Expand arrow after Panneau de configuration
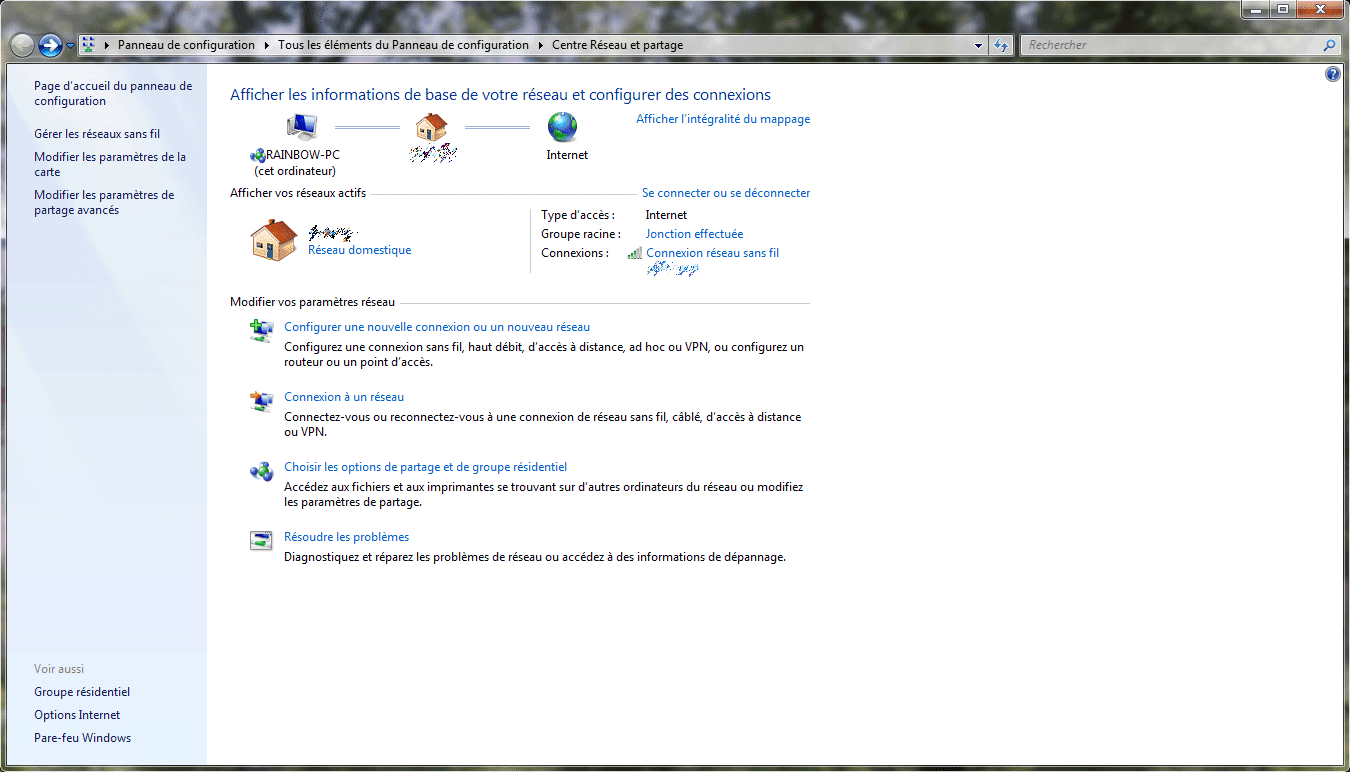Image resolution: width=1350 pixels, height=772 pixels. [x=267, y=45]
